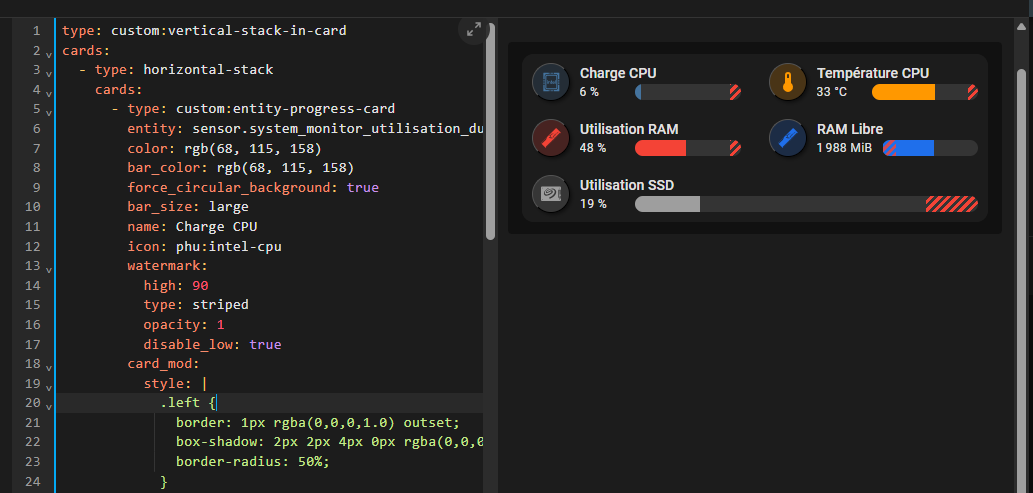1033x493 pixels.
Task: Collapse the horizontal-stack block at line 3
Action: click(x=48, y=73)
